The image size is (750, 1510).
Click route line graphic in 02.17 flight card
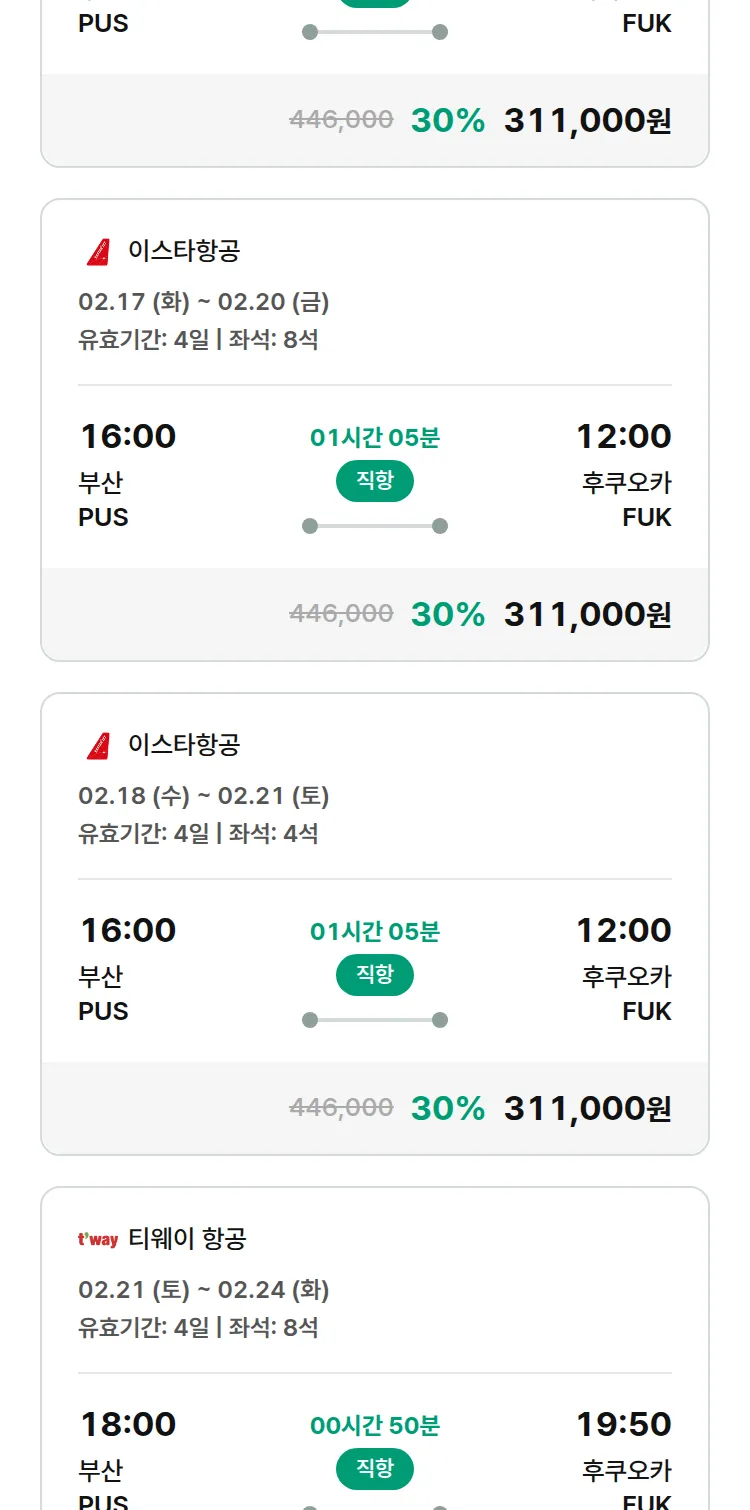pos(375,526)
